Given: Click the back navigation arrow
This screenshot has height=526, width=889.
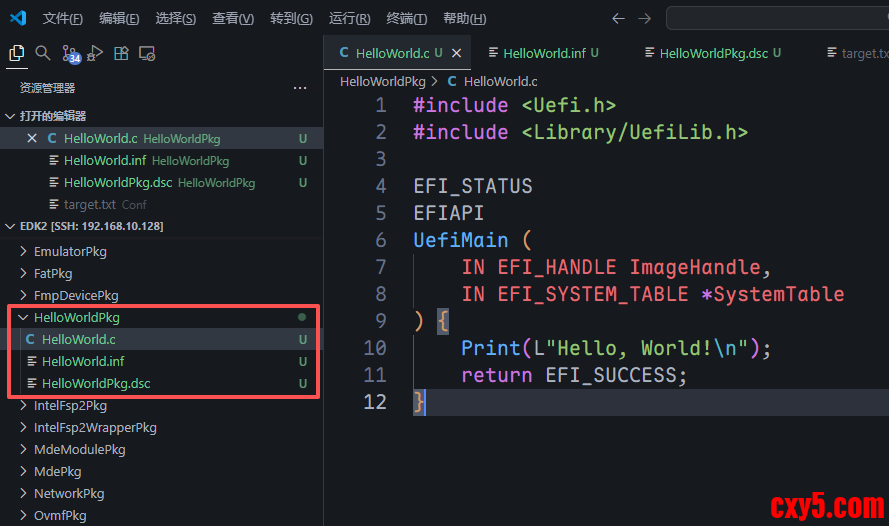Looking at the screenshot, I should tap(618, 19).
